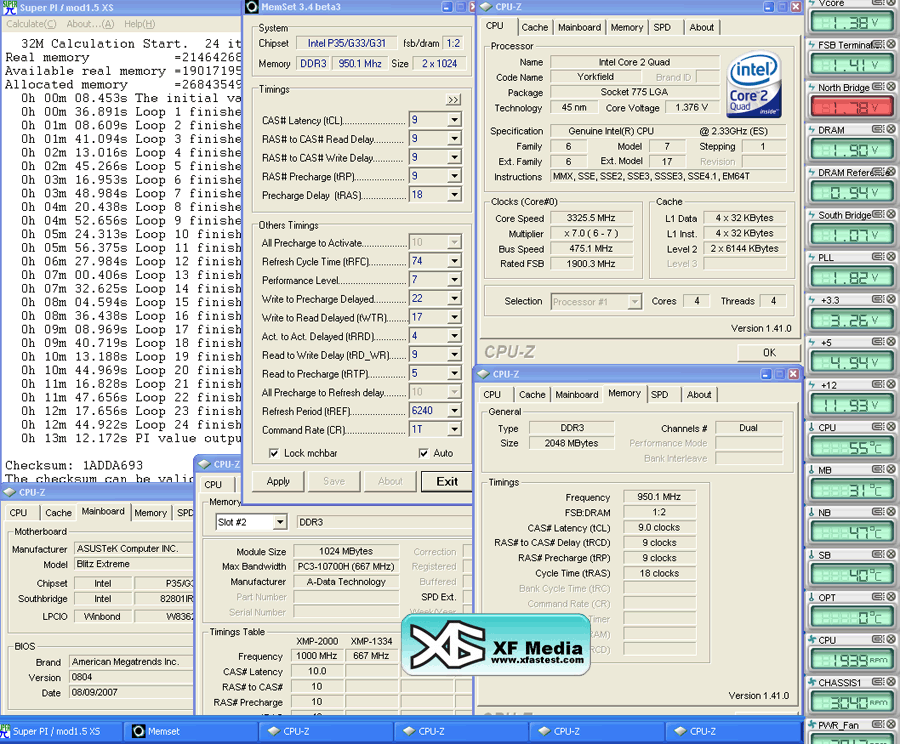Click the Intel Core 2 Quad logo
This screenshot has width=900, height=744.
click(754, 85)
